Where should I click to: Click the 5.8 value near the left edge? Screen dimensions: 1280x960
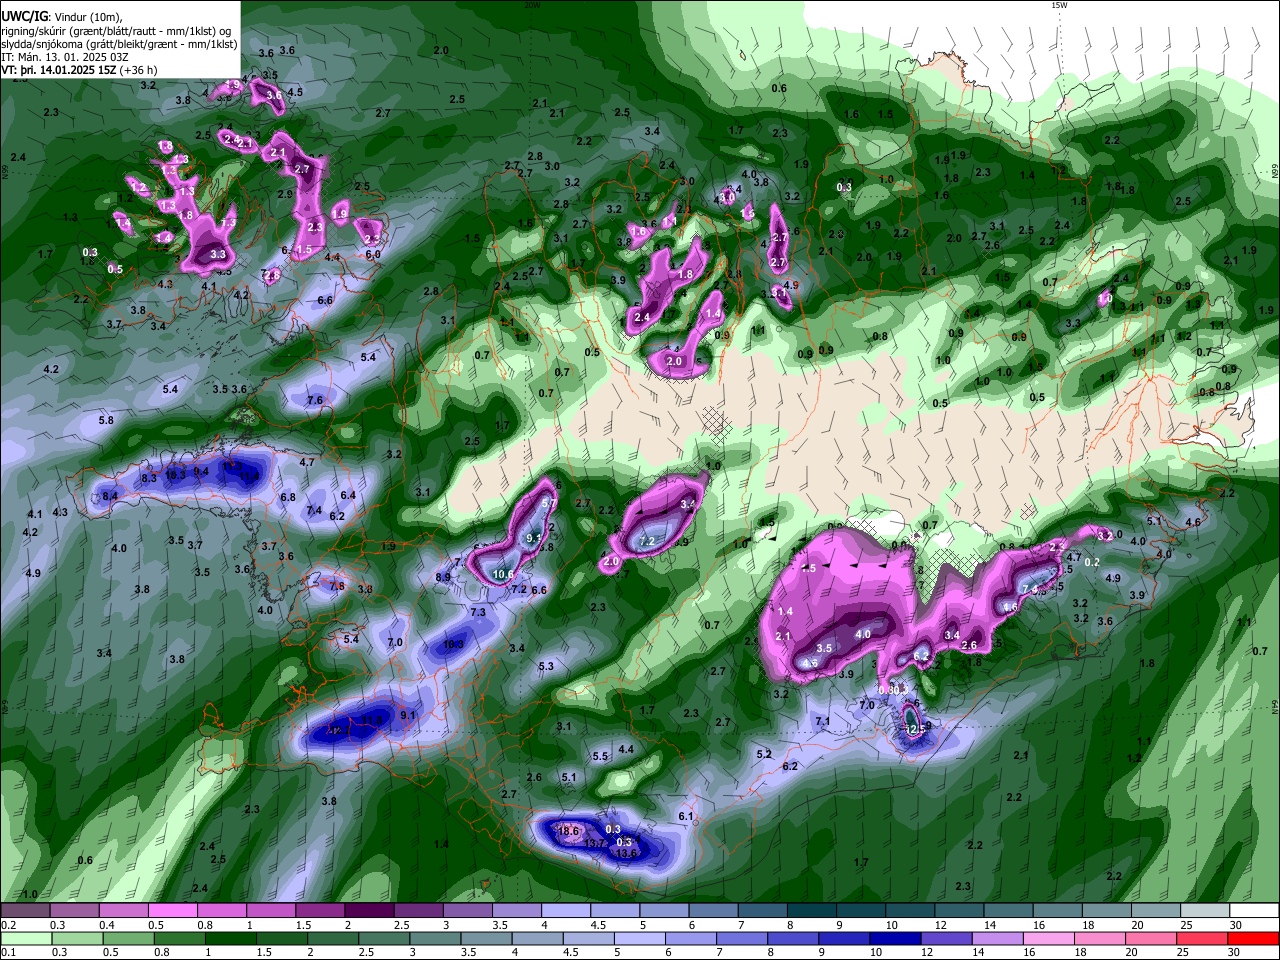pyautogui.click(x=106, y=420)
